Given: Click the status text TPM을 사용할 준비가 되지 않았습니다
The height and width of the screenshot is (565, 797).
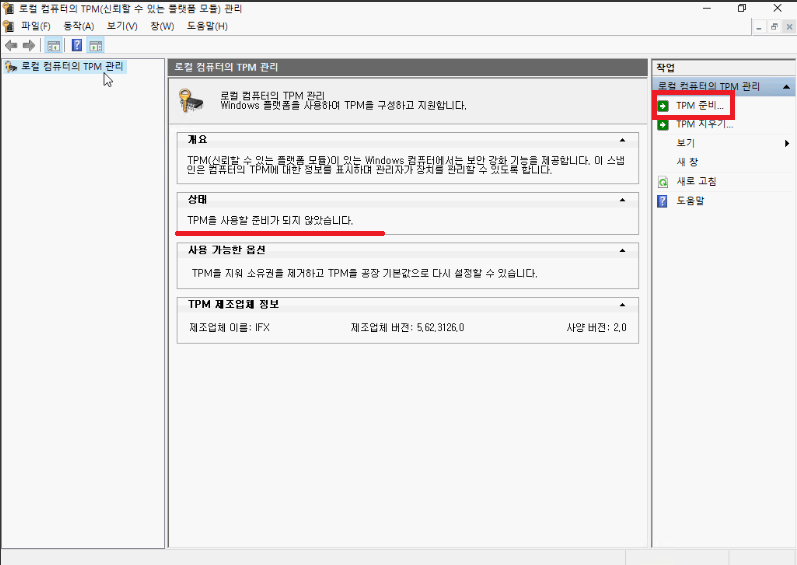Looking at the screenshot, I should [x=270, y=221].
